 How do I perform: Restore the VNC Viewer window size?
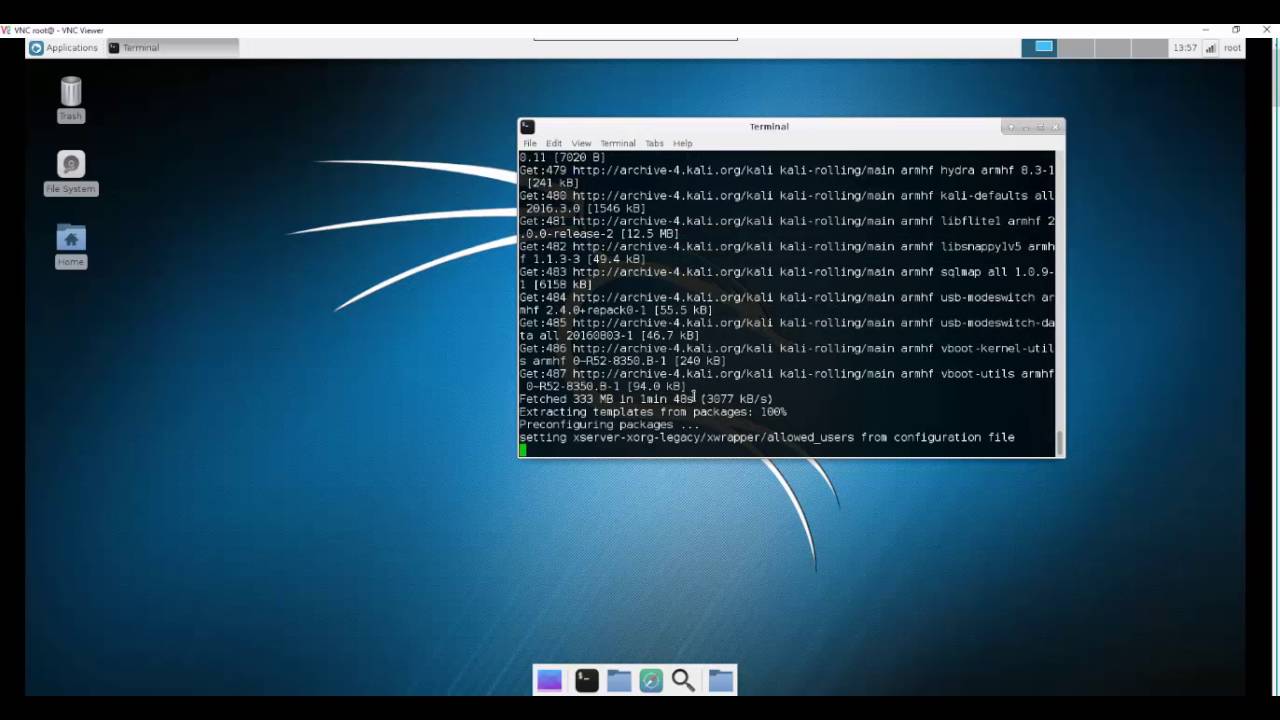coord(1236,30)
